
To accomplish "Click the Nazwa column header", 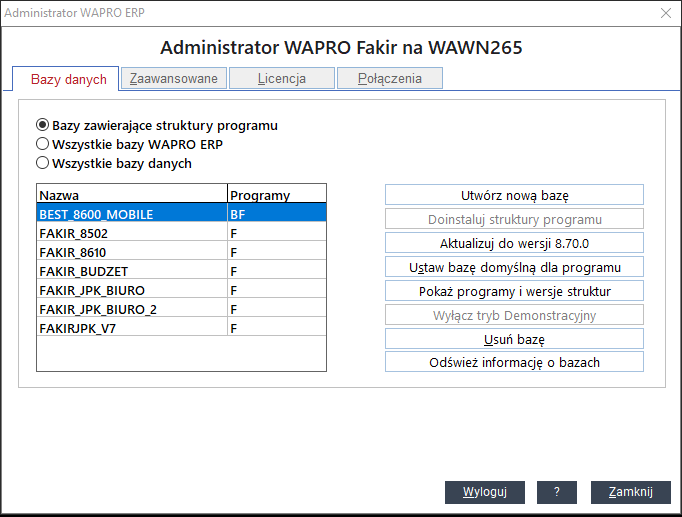I will (132, 195).
